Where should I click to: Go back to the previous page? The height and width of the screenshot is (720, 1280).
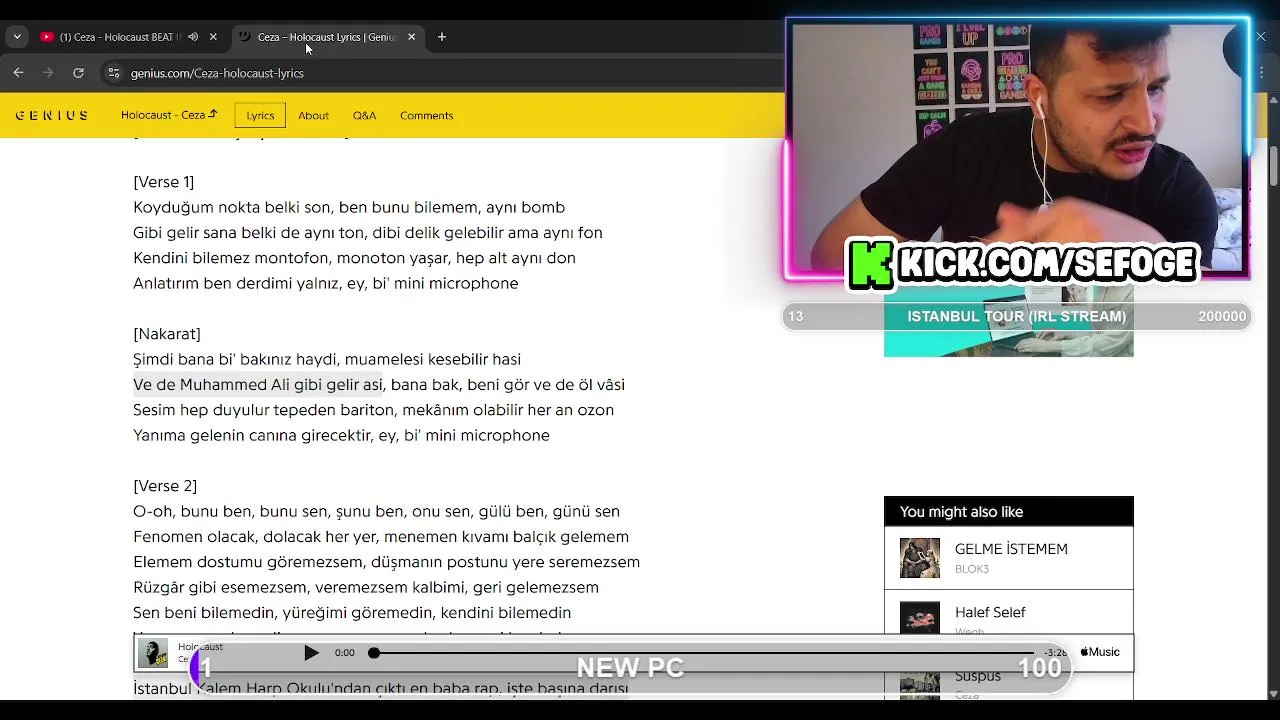(x=18, y=73)
